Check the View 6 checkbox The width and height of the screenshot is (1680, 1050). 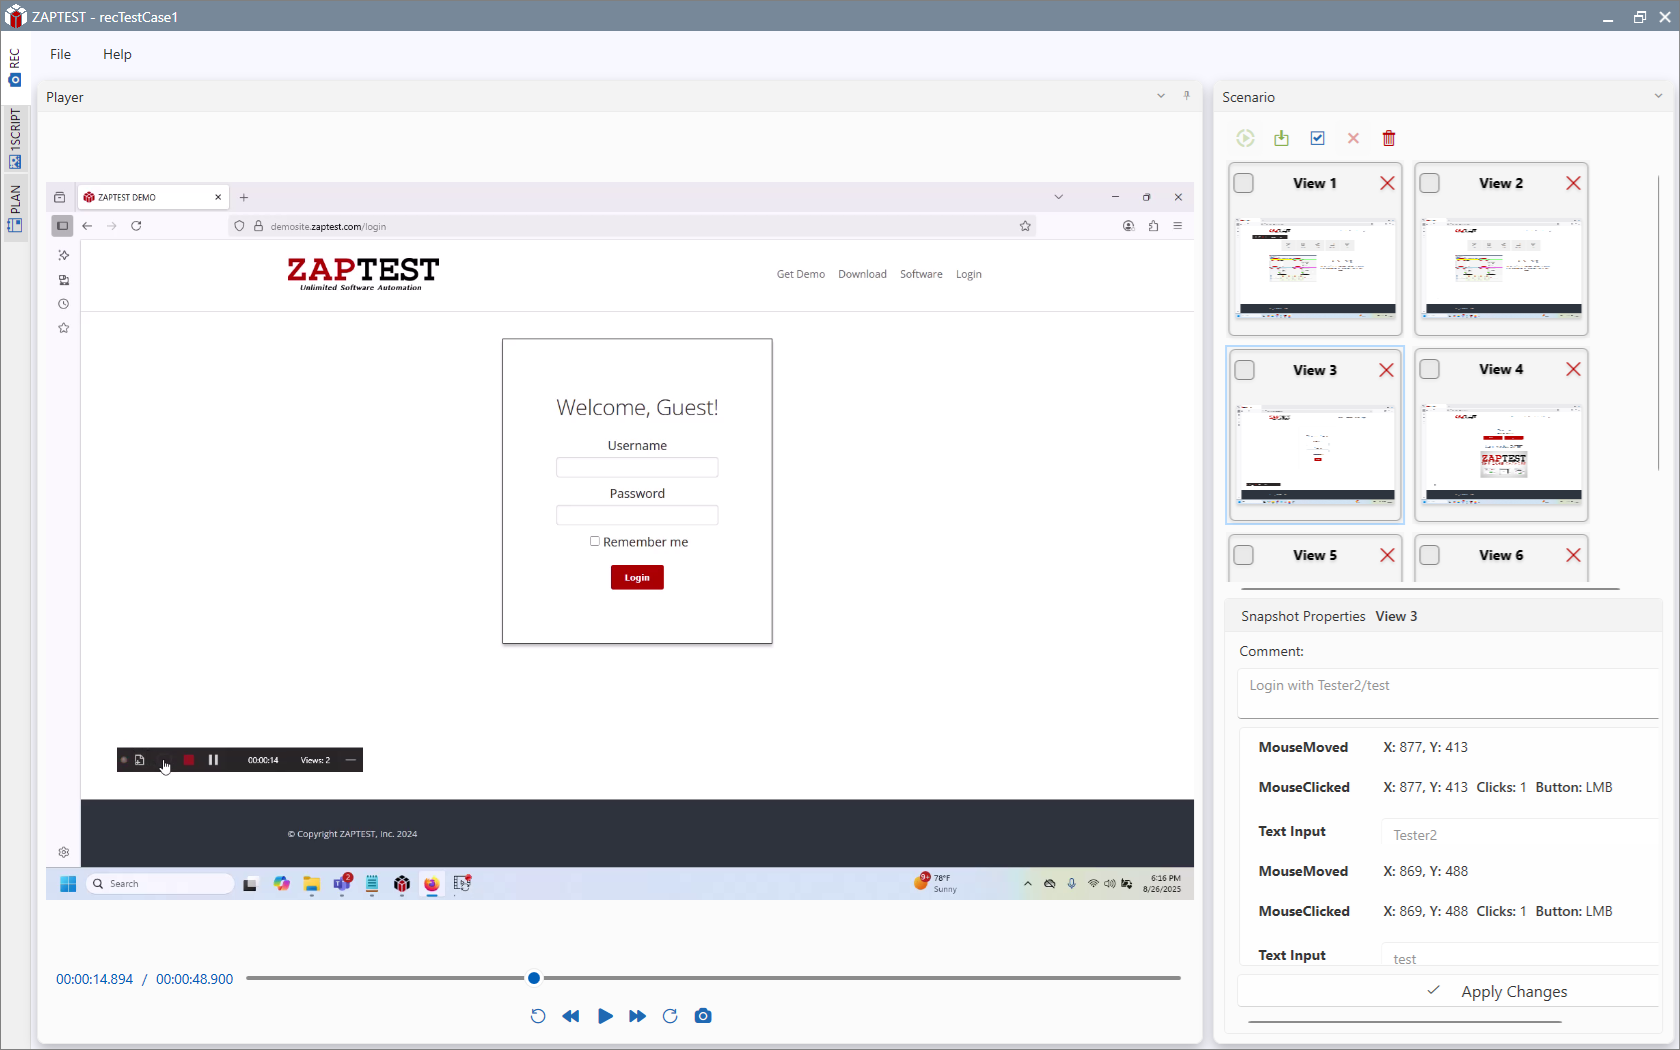[1430, 555]
